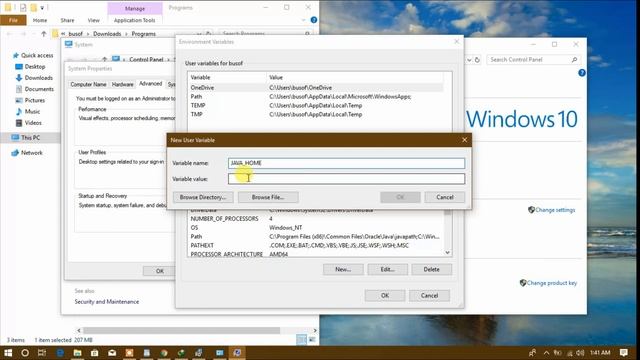Click the Variable name input field
Image resolution: width=640 pixels, height=360 pixels.
coord(346,163)
